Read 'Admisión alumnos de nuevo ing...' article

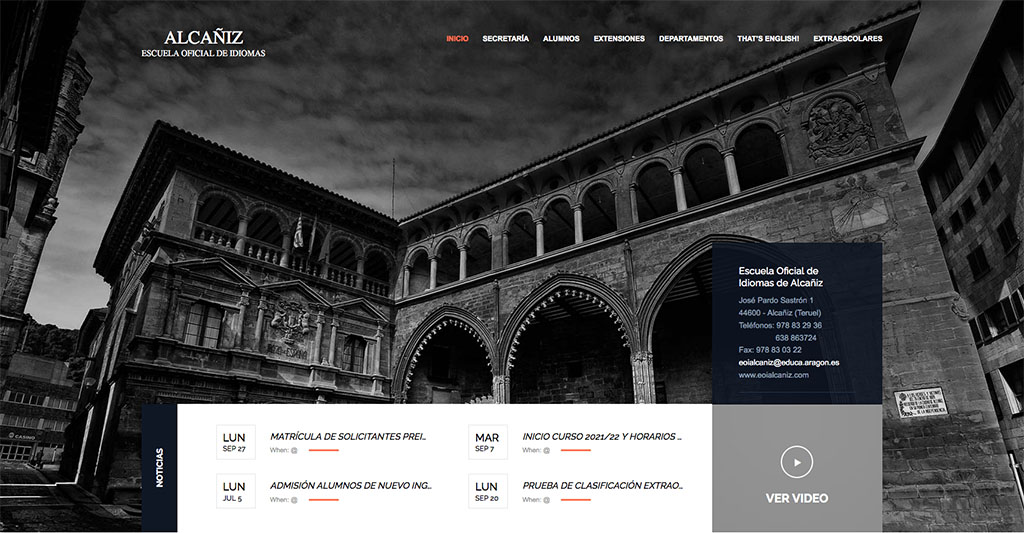(x=350, y=485)
